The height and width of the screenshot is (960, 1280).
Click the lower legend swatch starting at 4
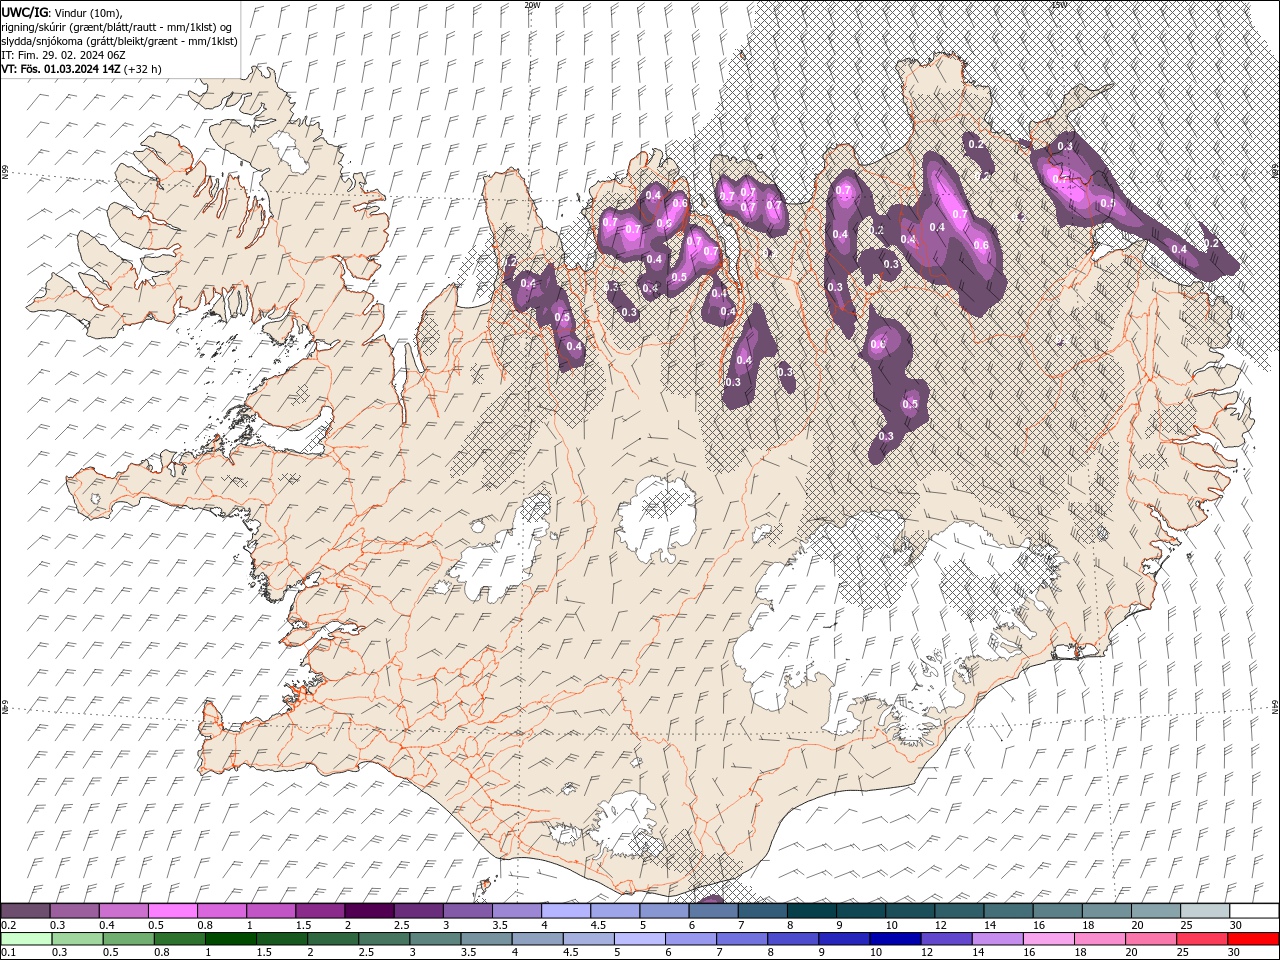click(x=537, y=939)
